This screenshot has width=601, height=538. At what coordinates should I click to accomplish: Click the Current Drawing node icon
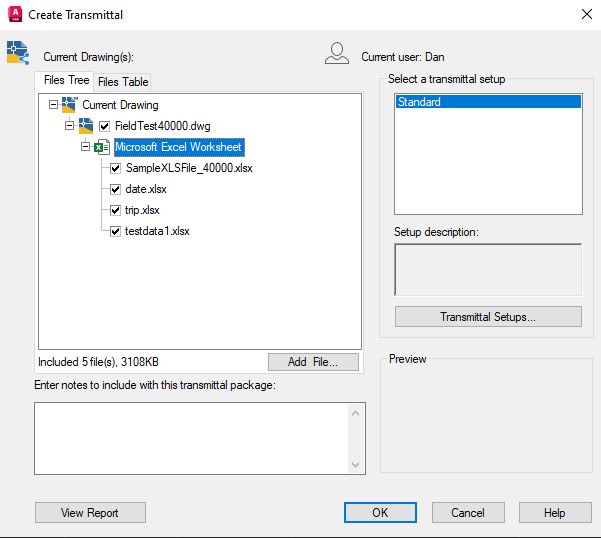click(69, 104)
